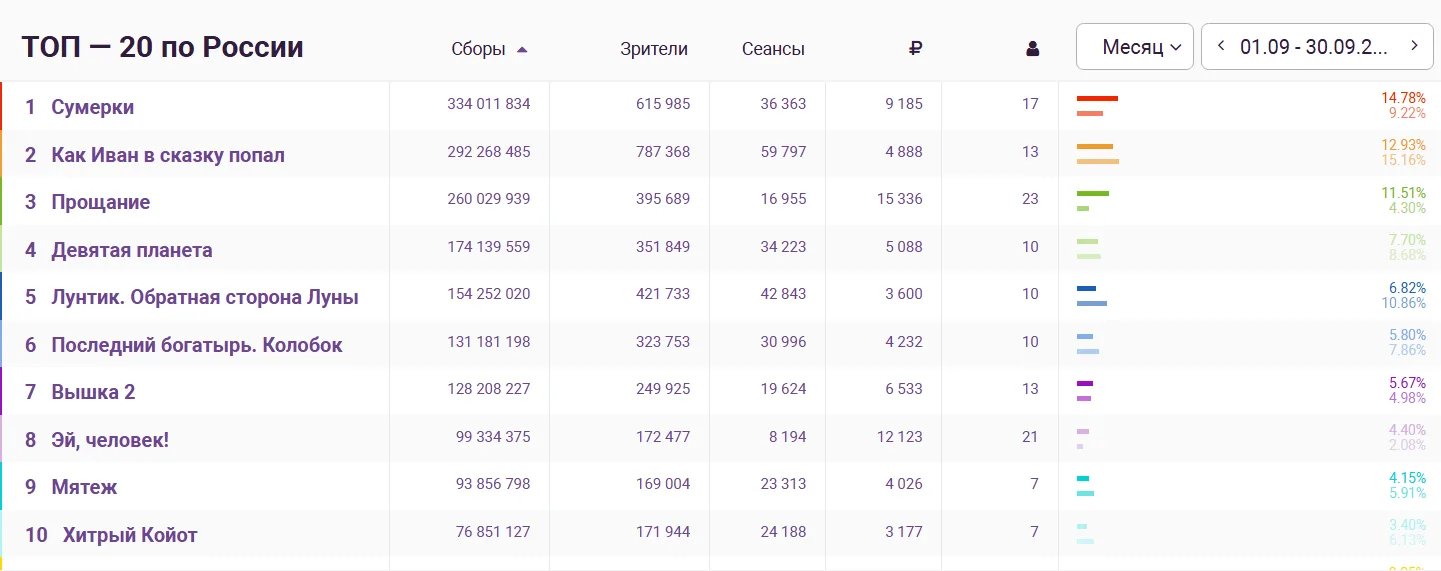
Task: Click the green share bars for Прощание
Action: 1093,201
